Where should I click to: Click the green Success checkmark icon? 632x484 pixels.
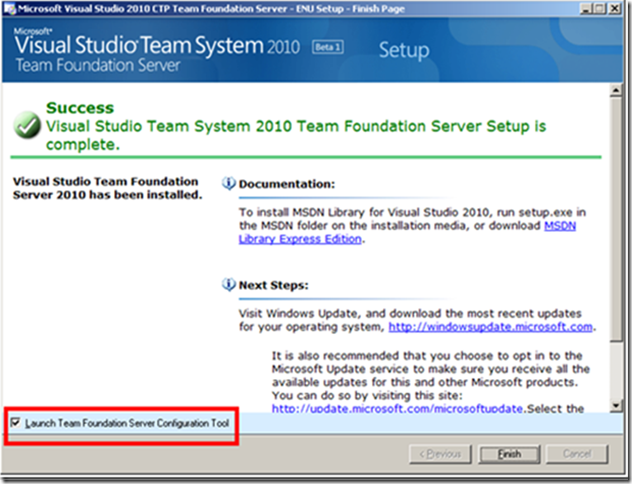click(29, 125)
